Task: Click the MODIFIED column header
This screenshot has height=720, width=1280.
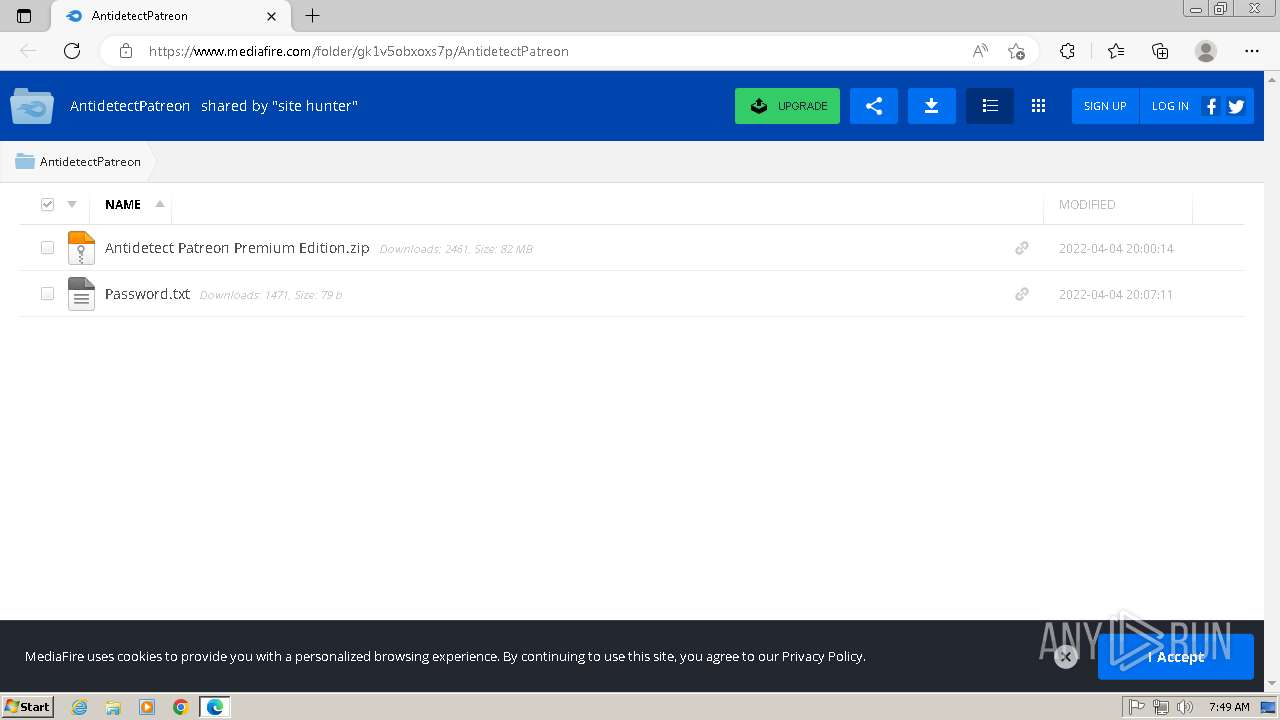Action: 1087,204
